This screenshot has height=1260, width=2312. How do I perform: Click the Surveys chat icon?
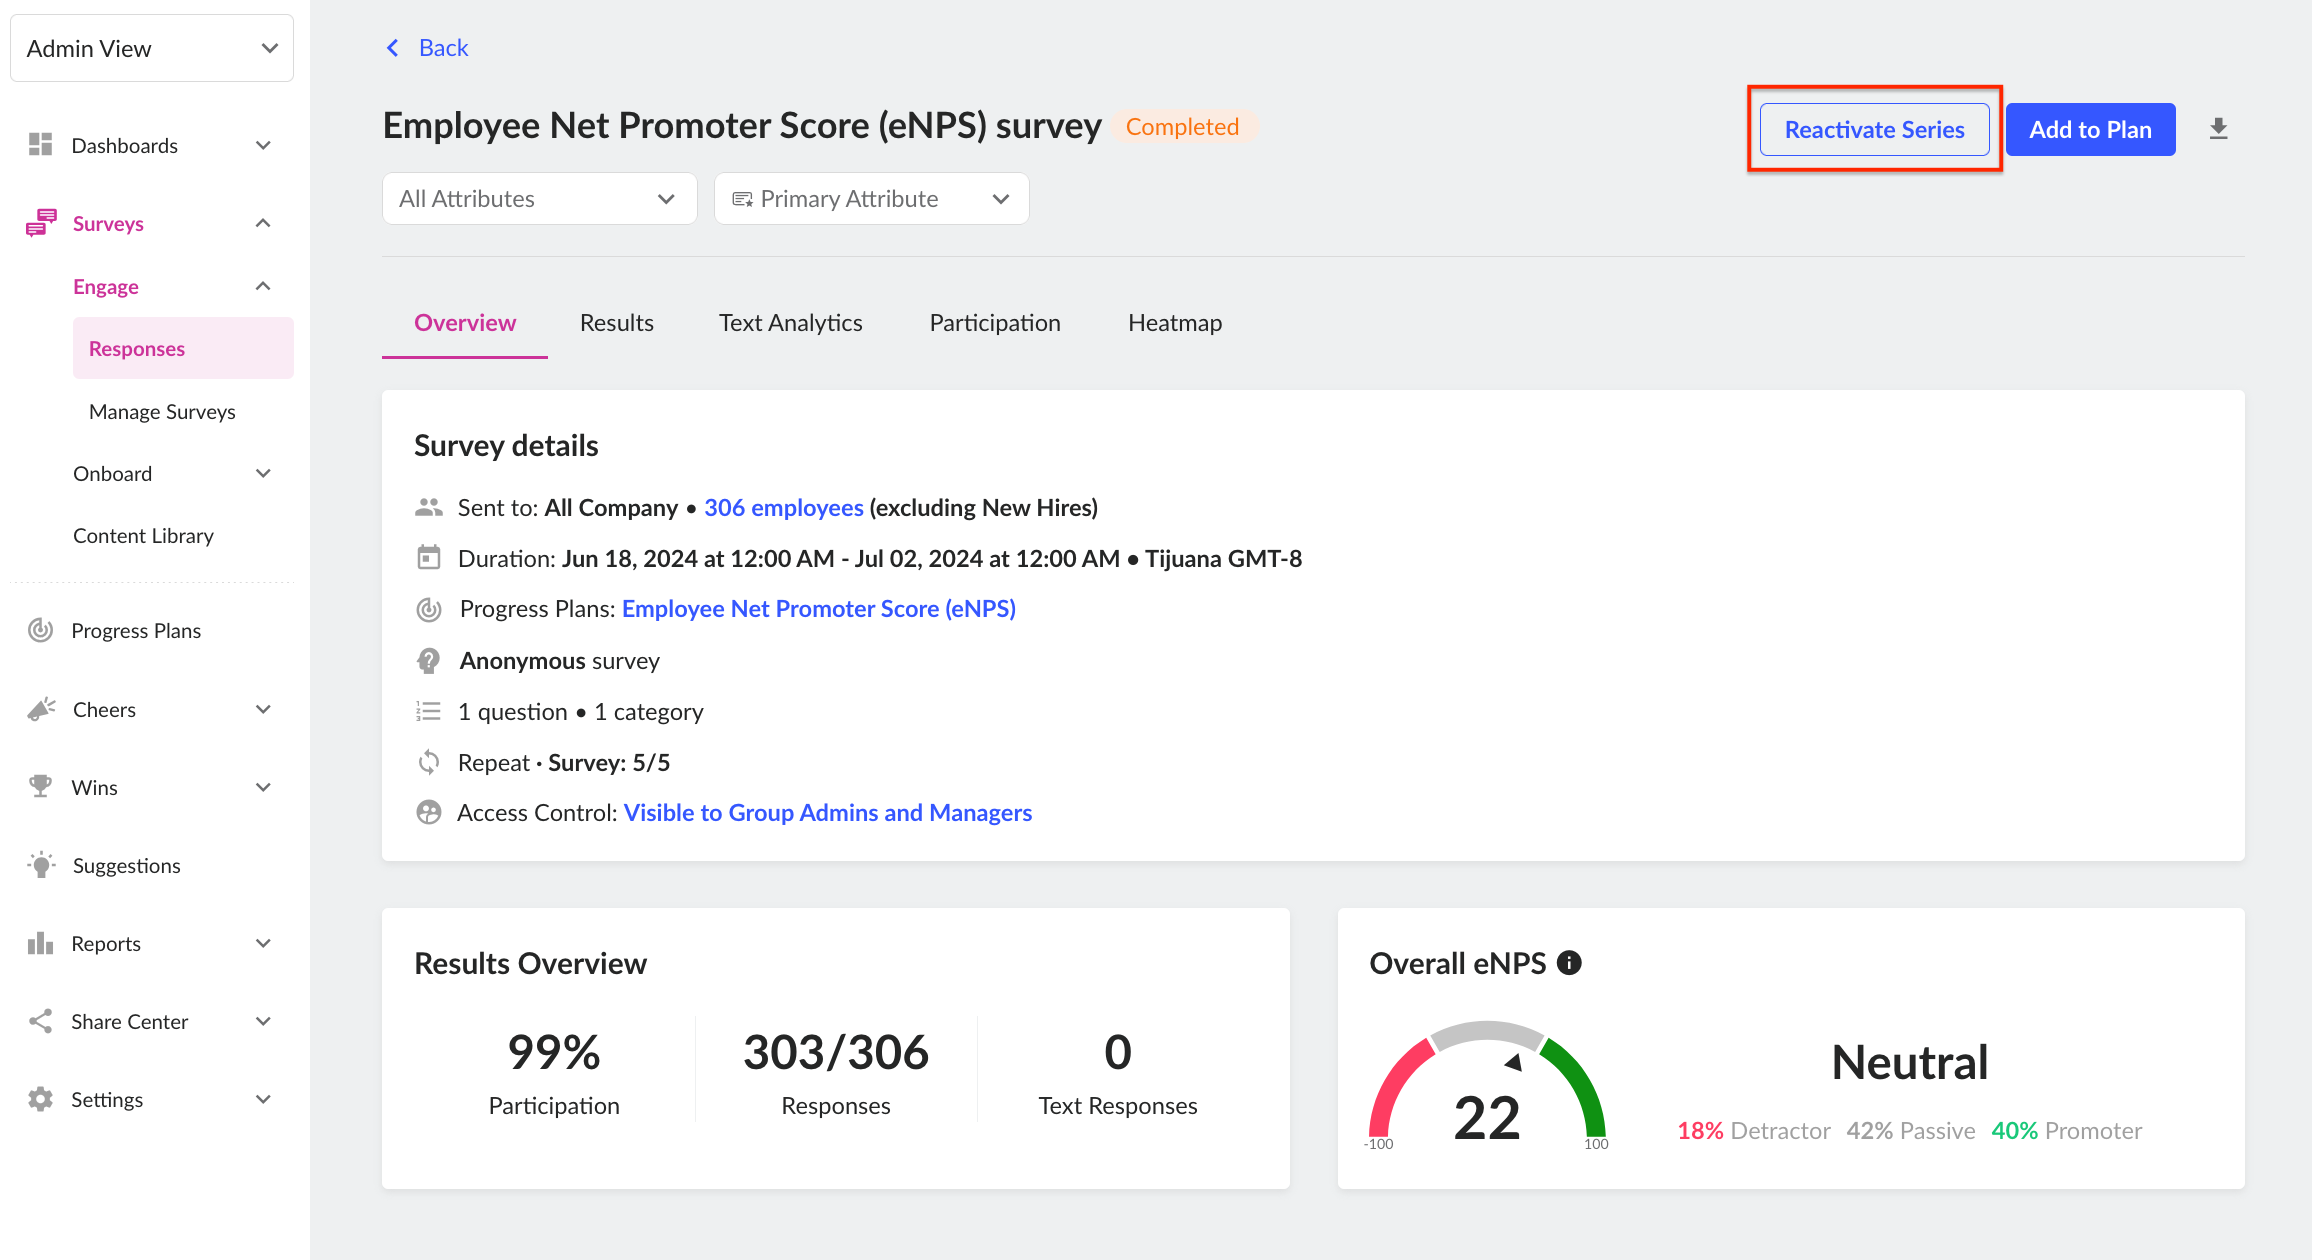pyautogui.click(x=41, y=223)
